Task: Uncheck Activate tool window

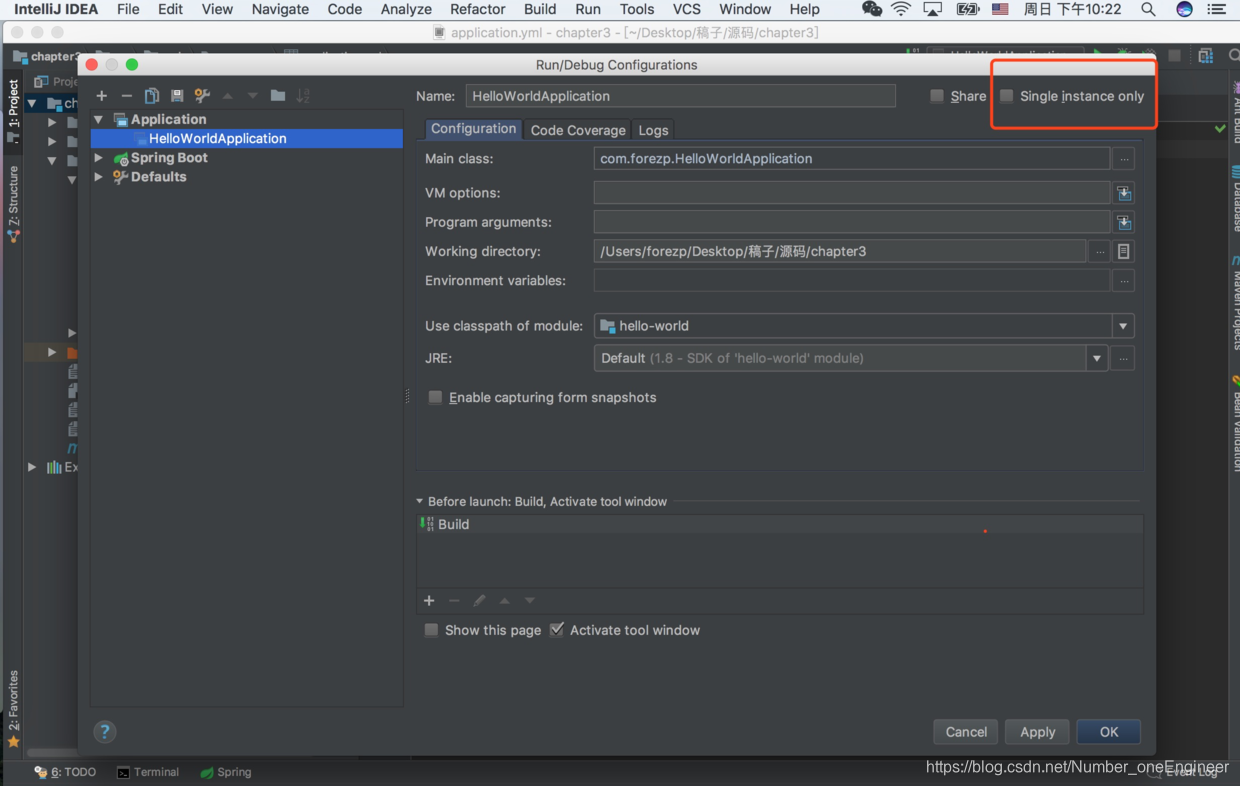Action: tap(557, 630)
